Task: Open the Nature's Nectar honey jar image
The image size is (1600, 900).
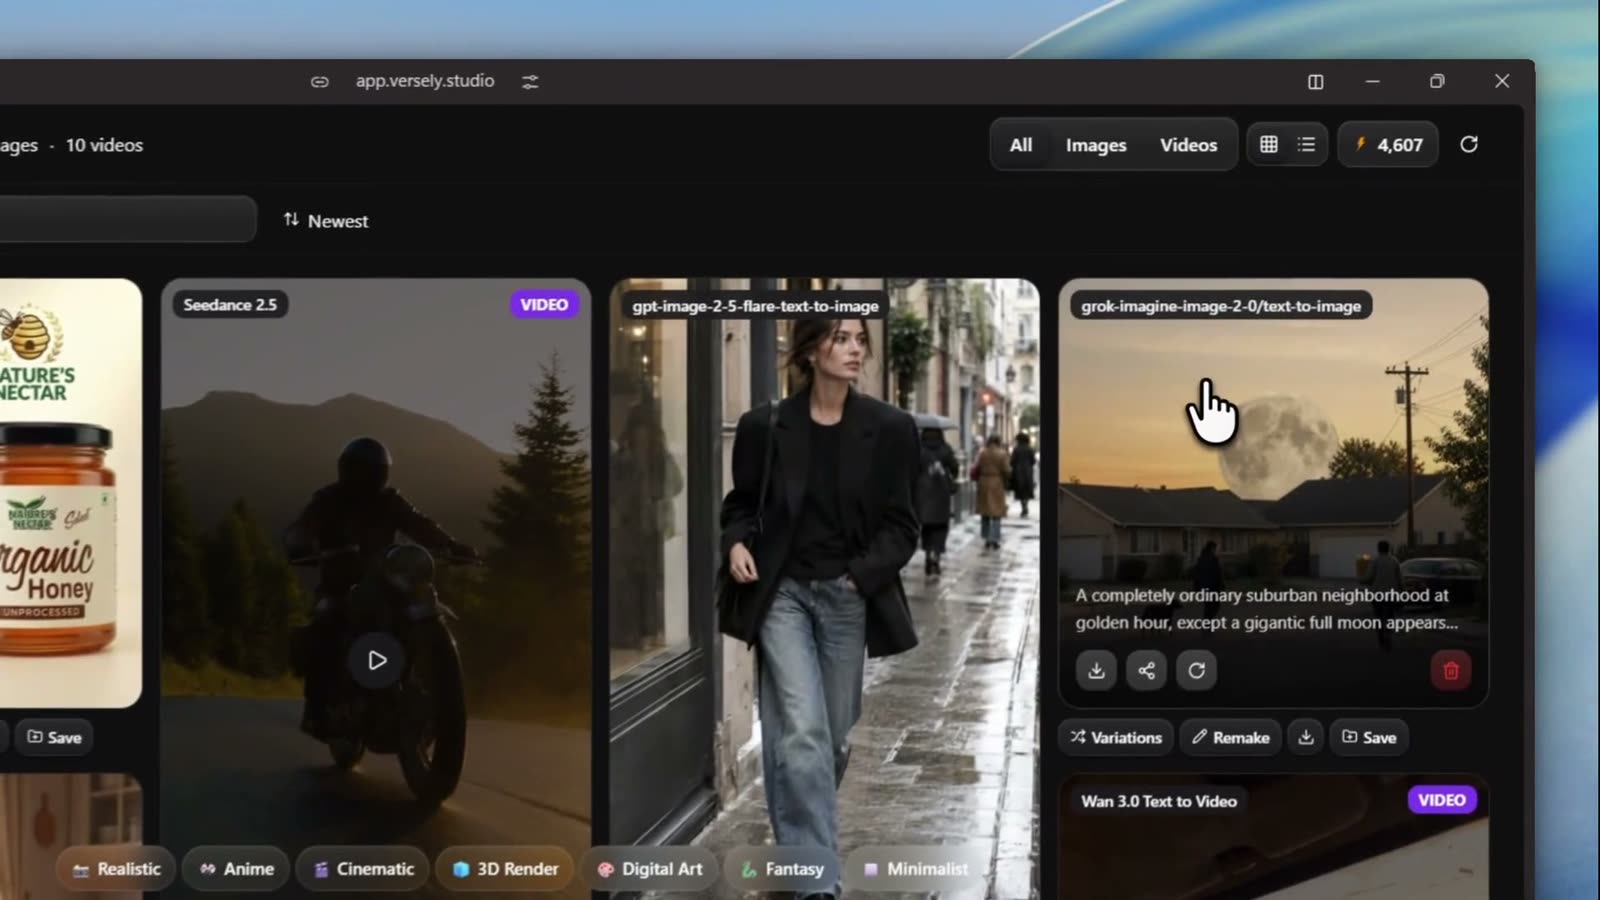Action: pos(70,493)
